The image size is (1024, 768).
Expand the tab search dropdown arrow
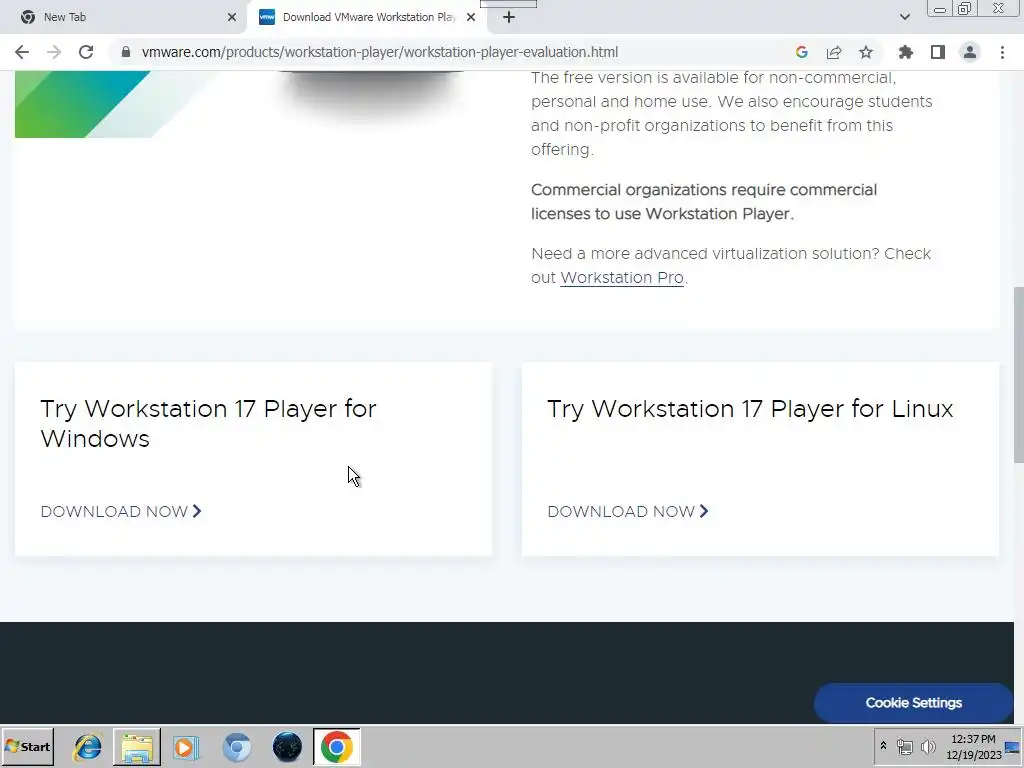904,17
